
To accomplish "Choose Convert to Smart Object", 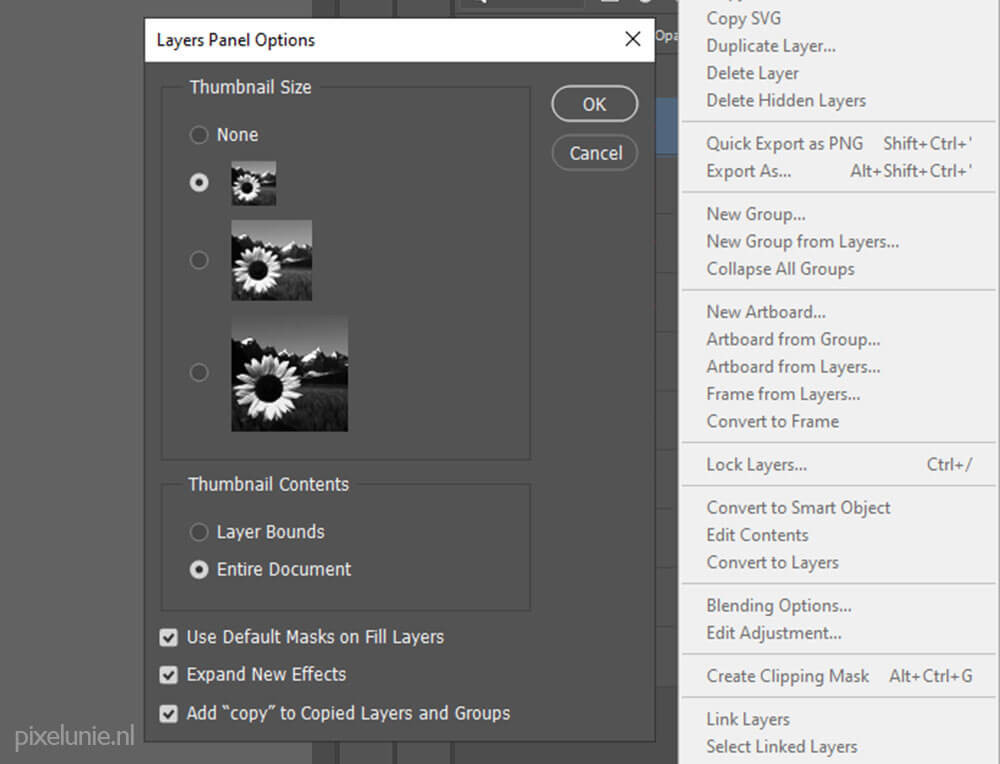I will click(x=798, y=508).
